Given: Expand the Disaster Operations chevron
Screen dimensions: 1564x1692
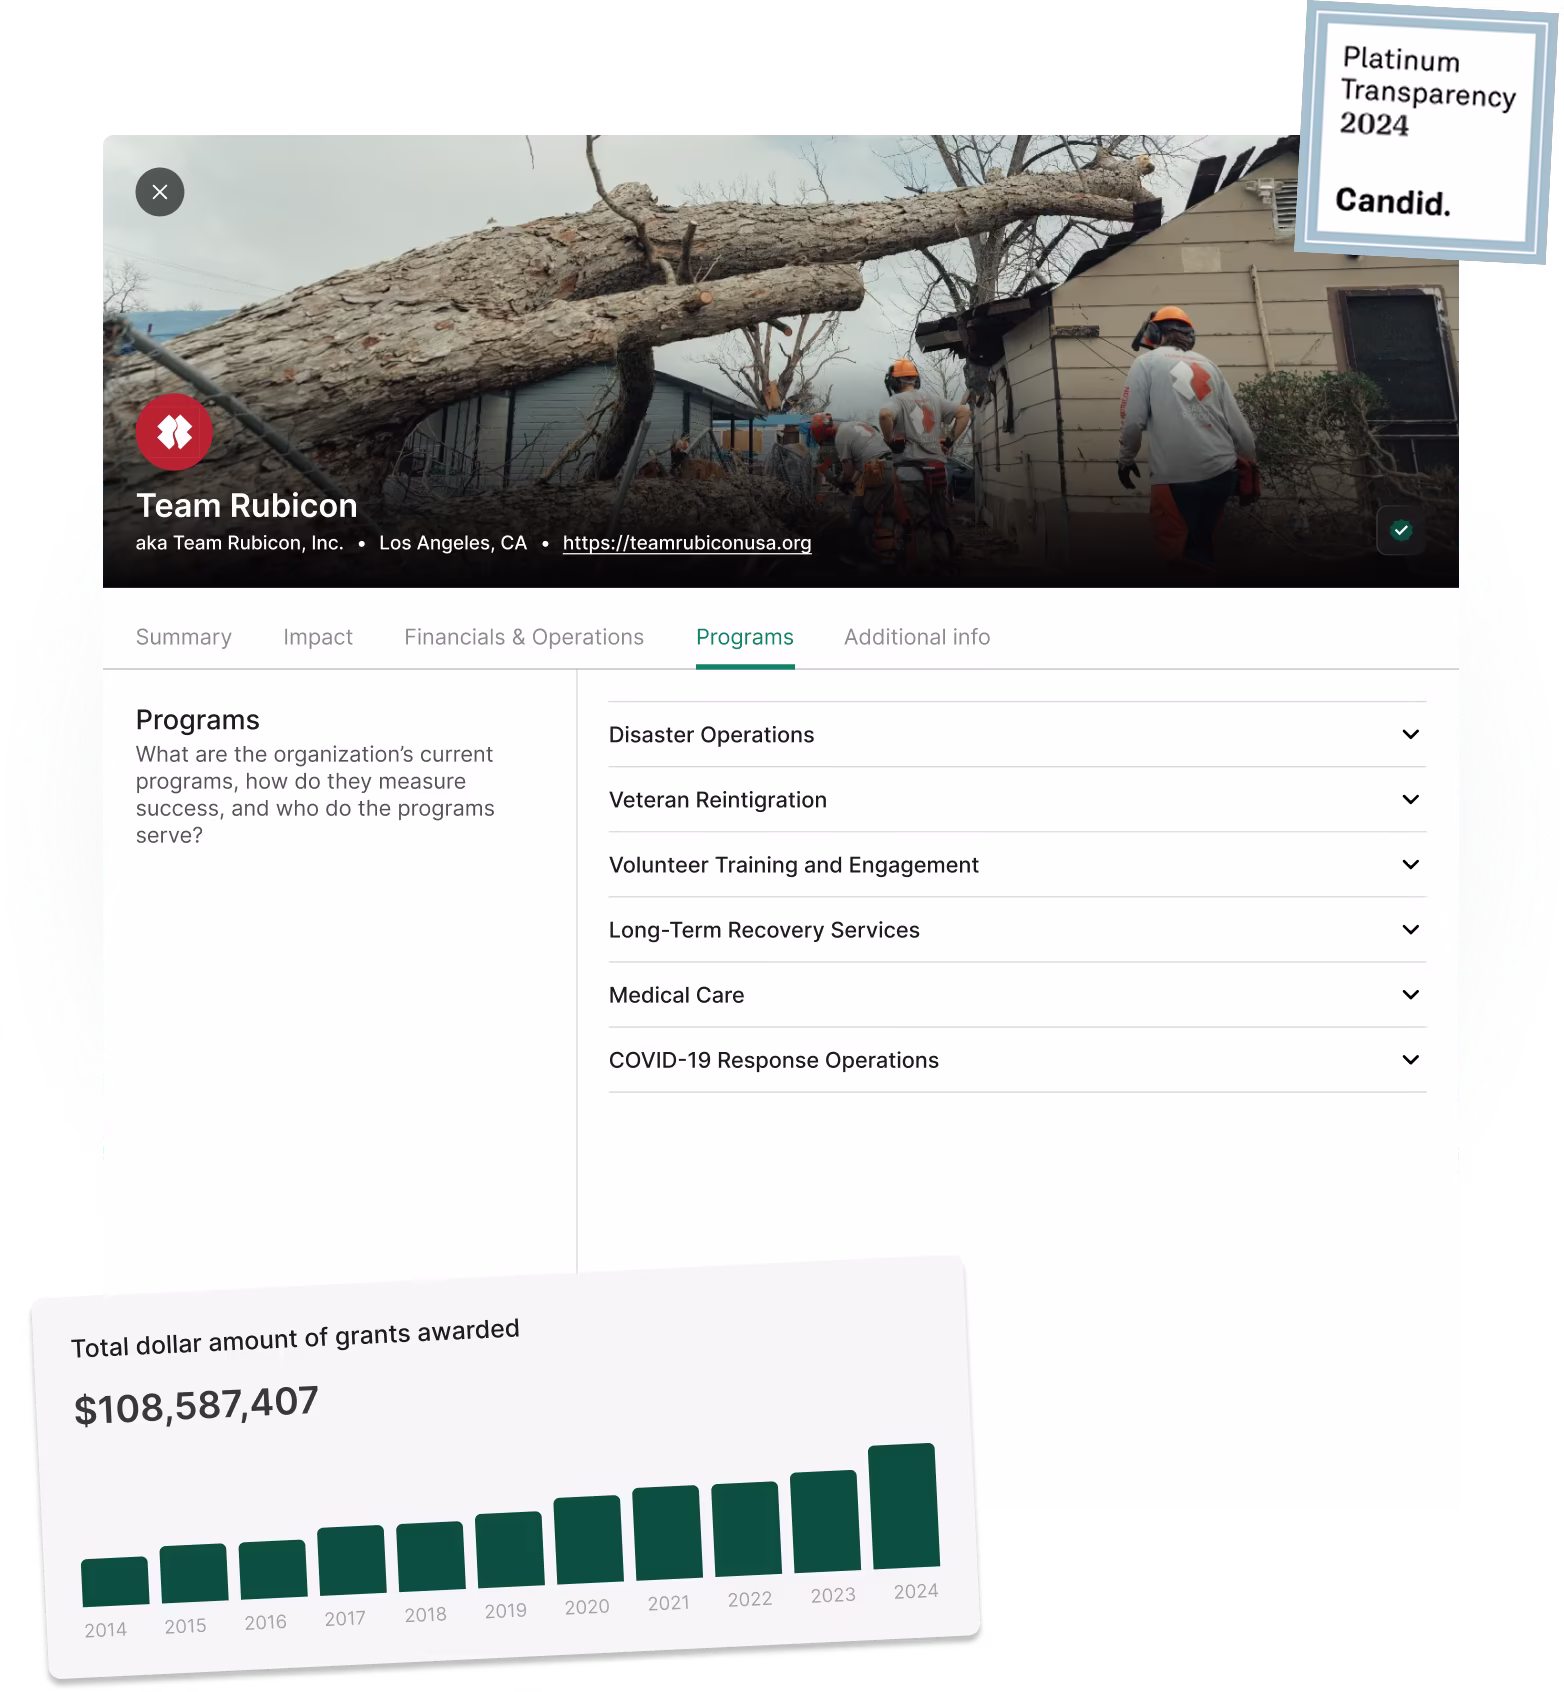Looking at the screenshot, I should (x=1411, y=734).
